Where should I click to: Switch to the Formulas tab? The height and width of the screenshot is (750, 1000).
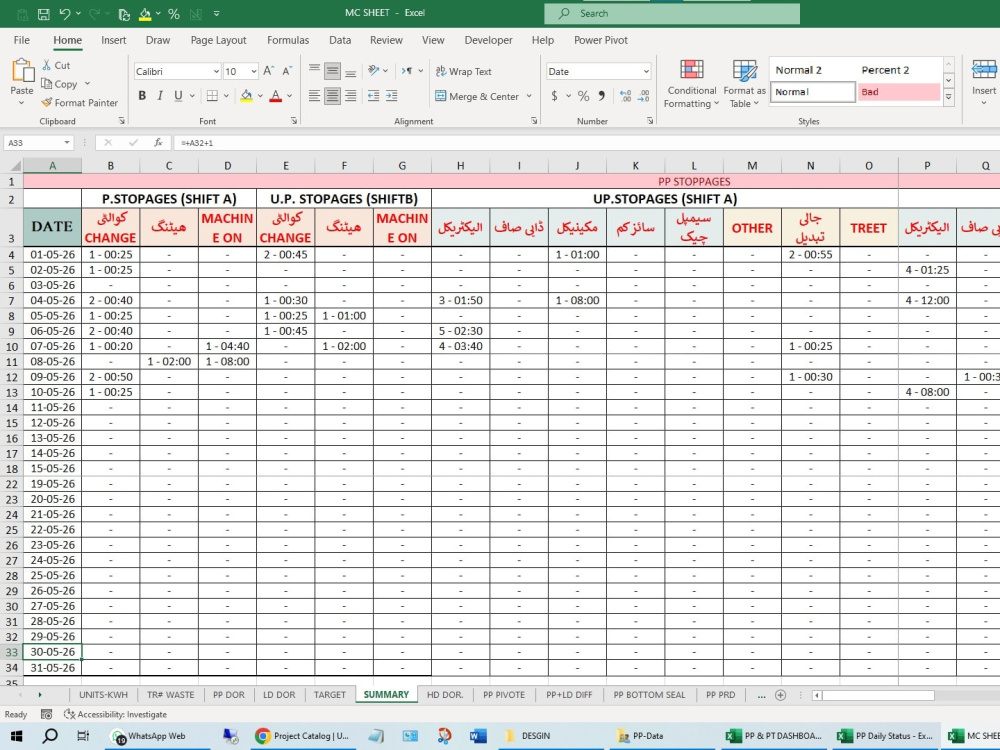288,40
